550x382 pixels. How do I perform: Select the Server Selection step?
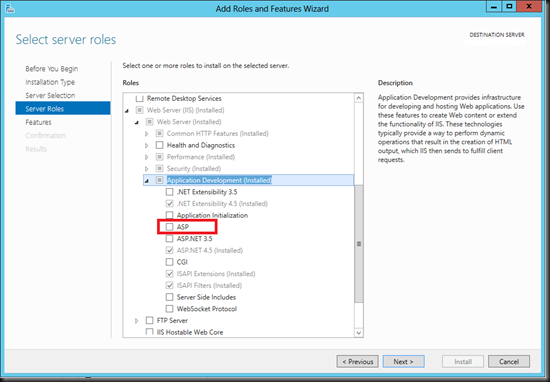pyautogui.click(x=50, y=95)
